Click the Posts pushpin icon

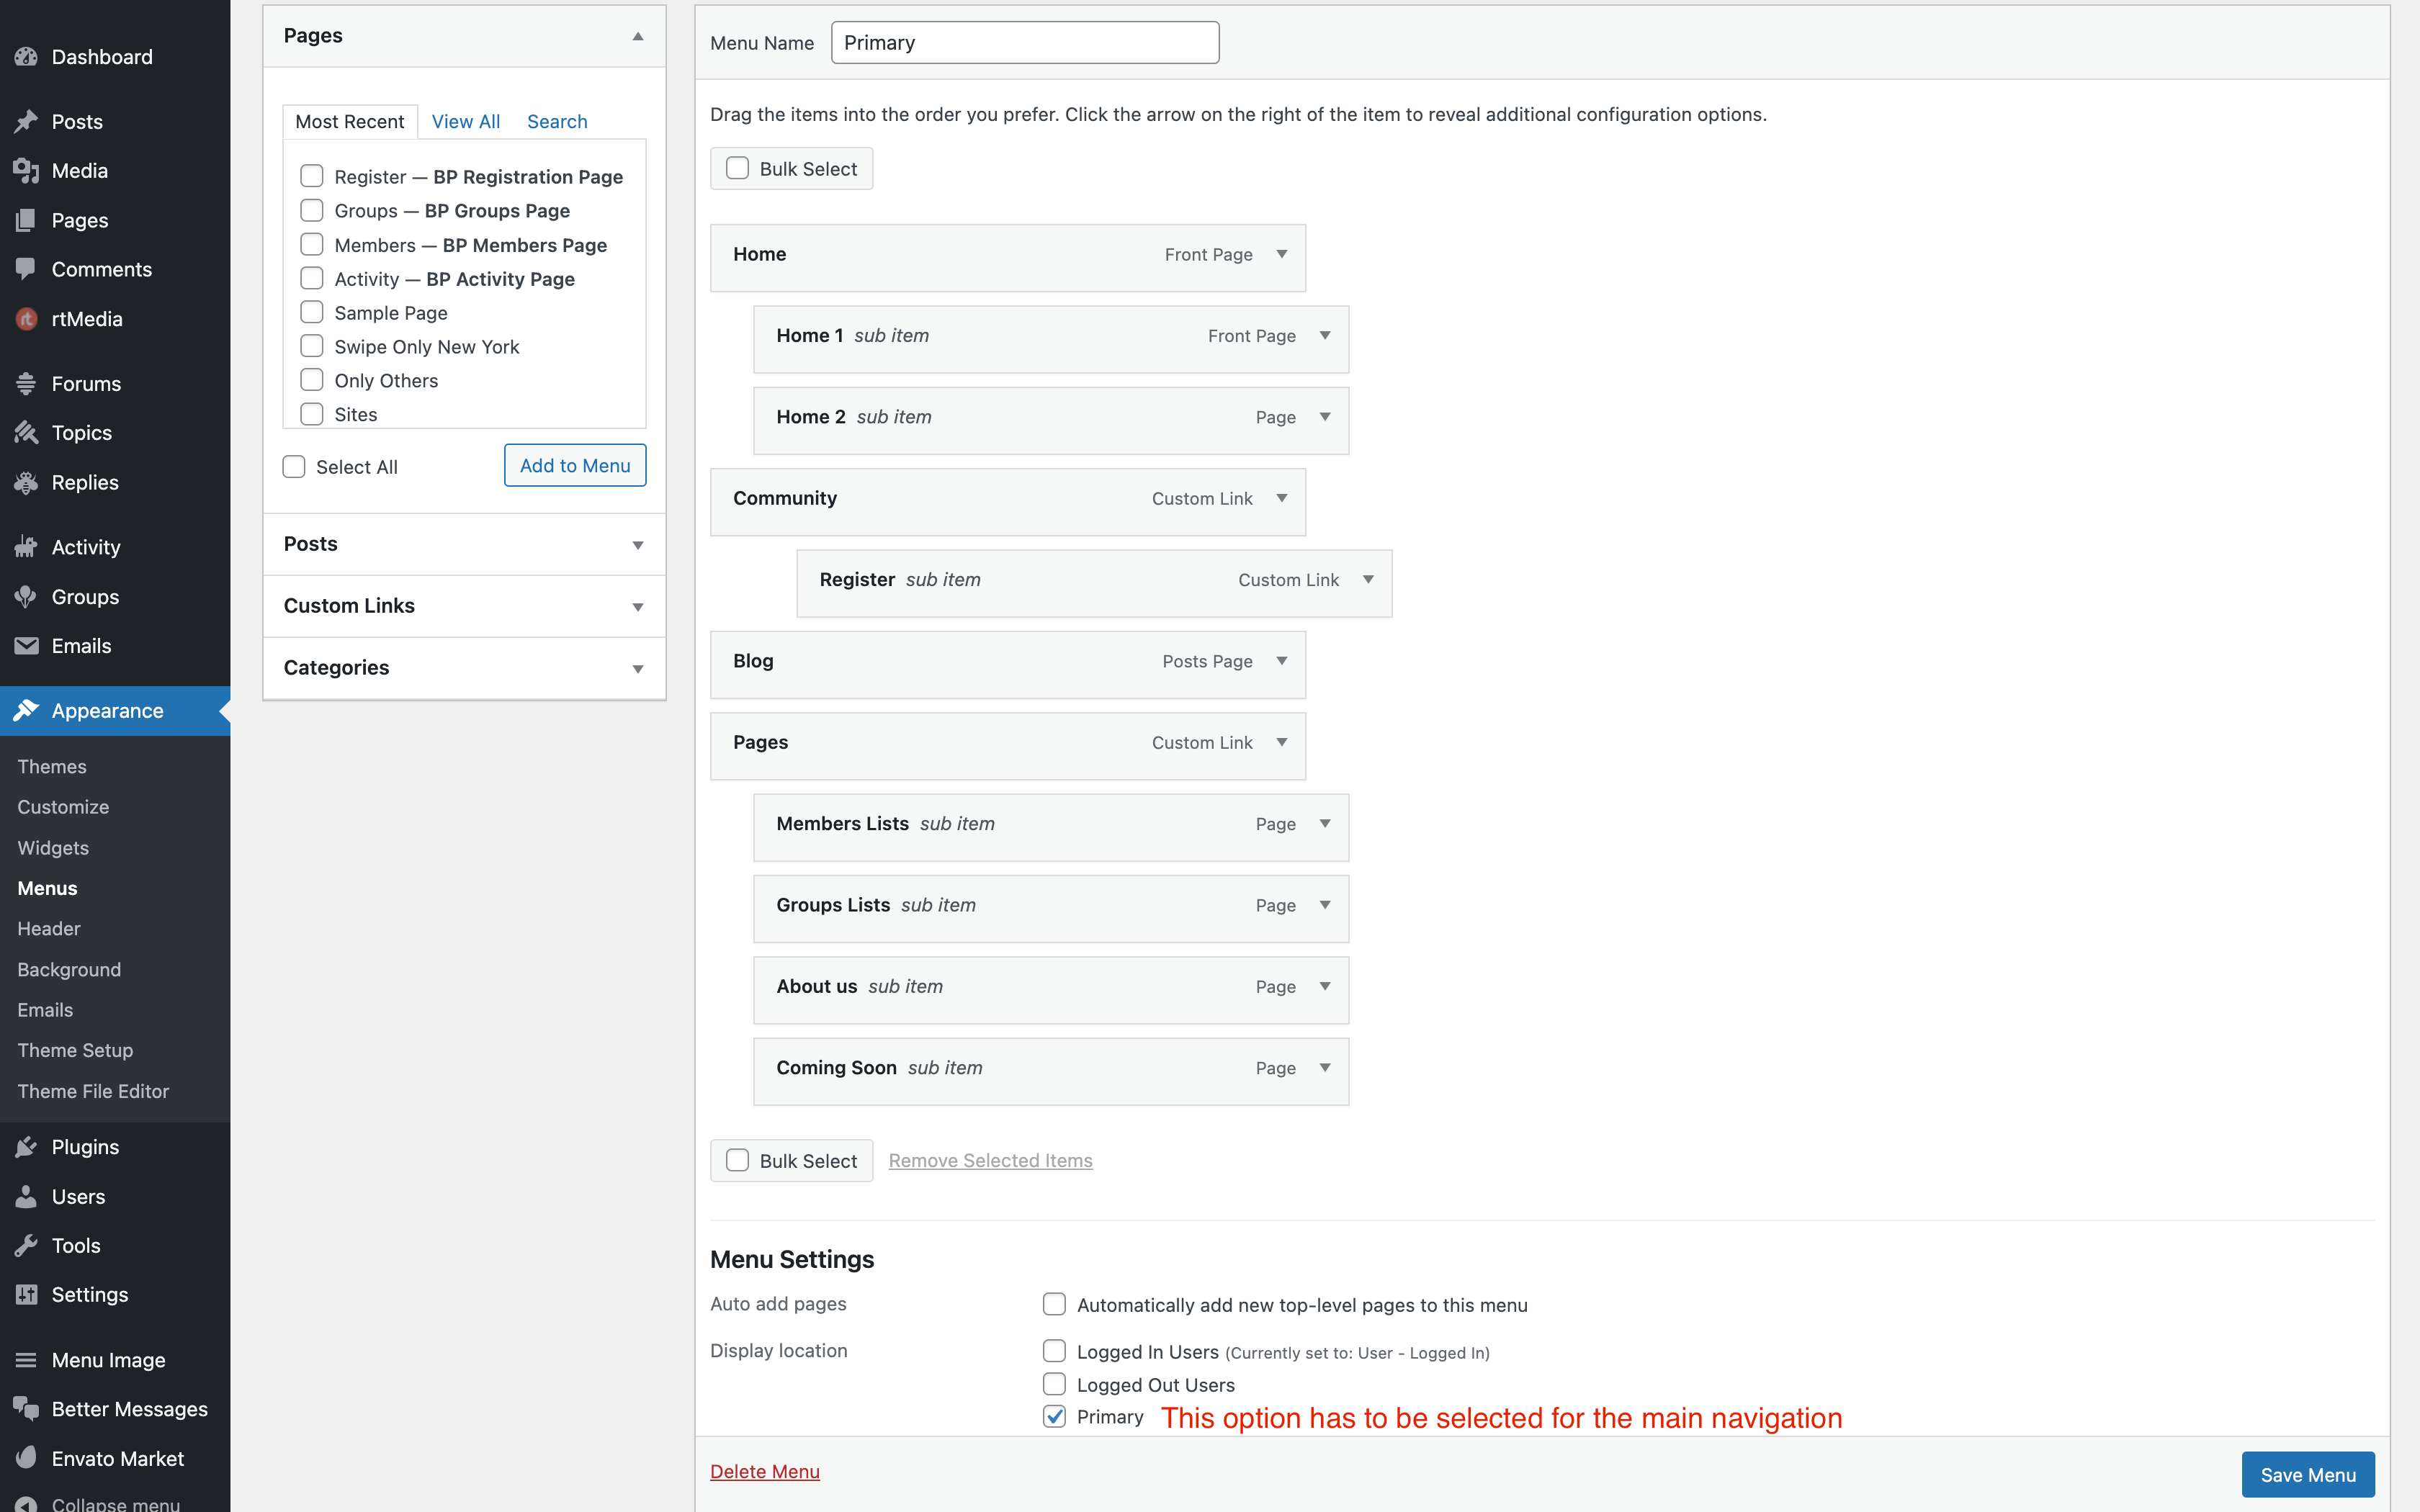point(26,121)
